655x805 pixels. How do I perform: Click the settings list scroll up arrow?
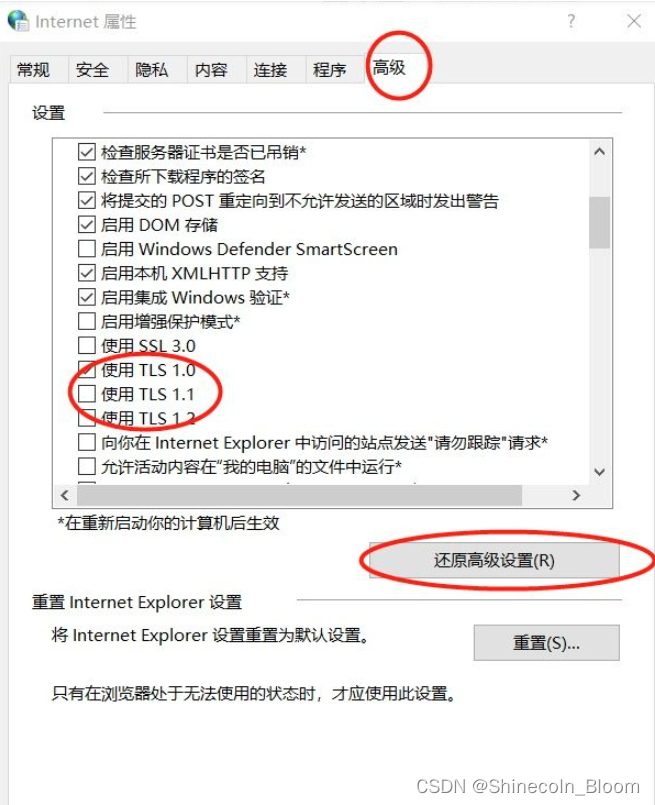pyautogui.click(x=599, y=151)
